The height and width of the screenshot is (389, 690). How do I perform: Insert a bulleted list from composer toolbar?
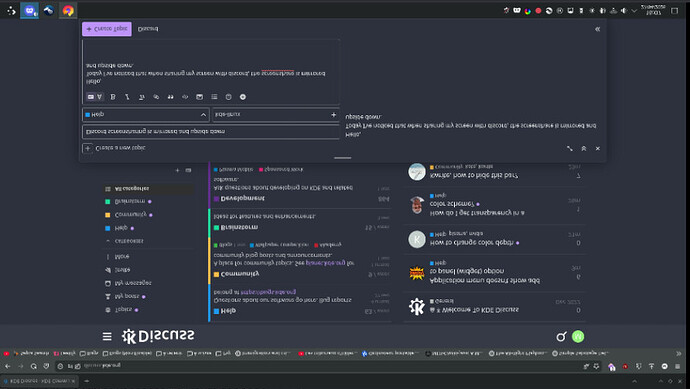point(214,97)
